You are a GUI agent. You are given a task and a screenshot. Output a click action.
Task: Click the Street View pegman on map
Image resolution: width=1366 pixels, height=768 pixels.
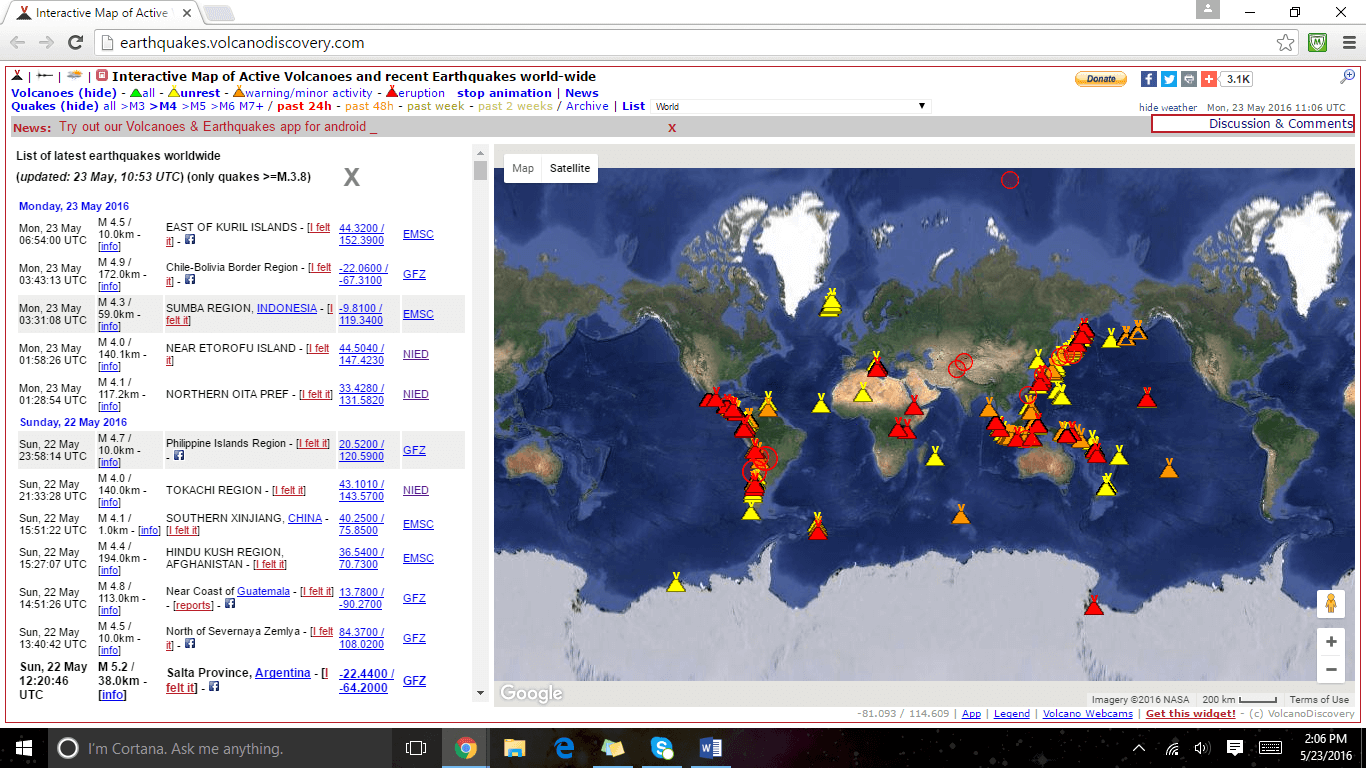[x=1330, y=603]
